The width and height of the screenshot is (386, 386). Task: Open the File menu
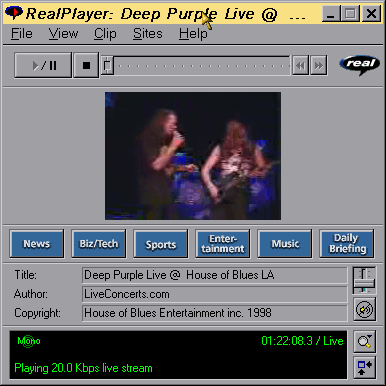coord(22,34)
